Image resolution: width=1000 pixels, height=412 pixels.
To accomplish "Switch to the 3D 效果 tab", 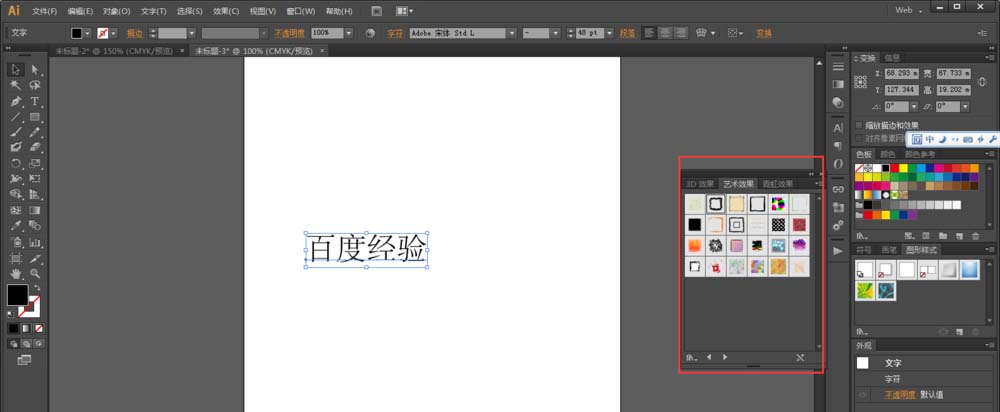I will (700, 184).
